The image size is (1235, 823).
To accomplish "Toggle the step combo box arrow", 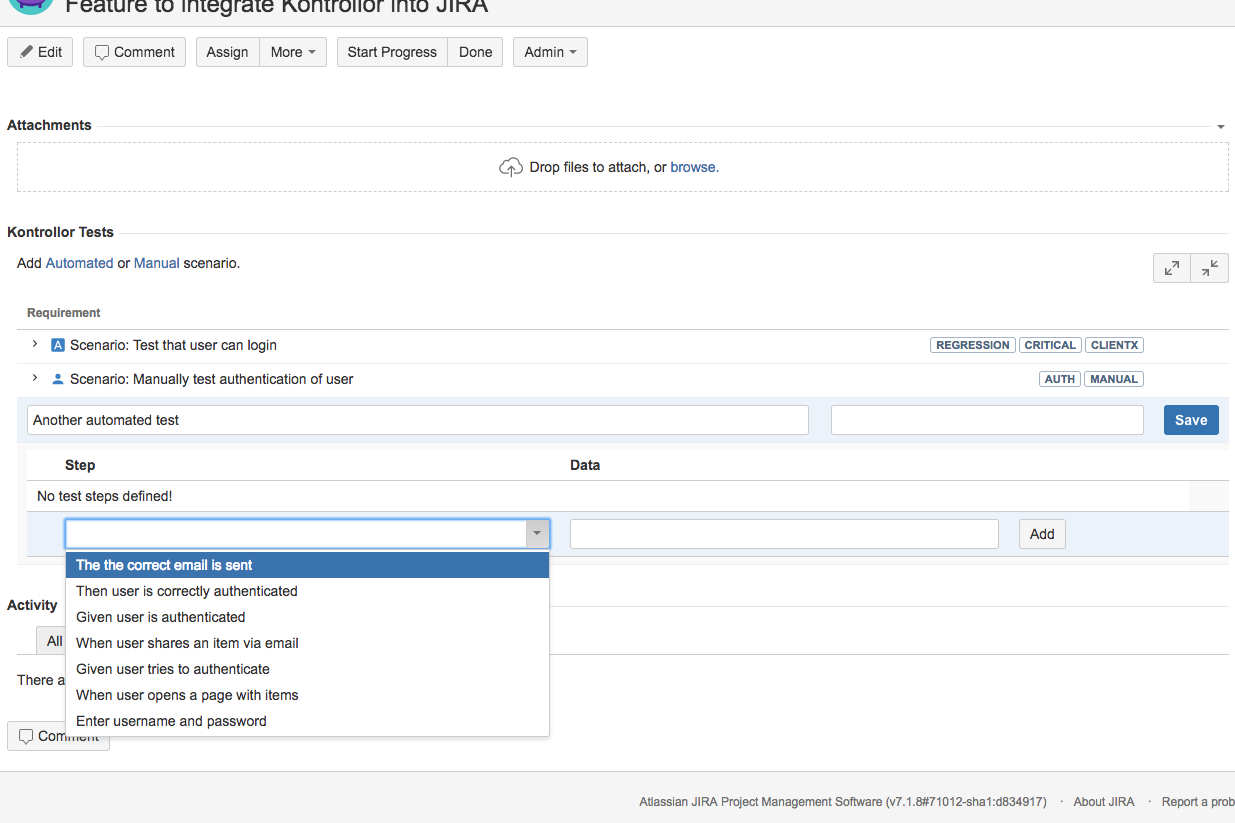I will click(x=538, y=534).
